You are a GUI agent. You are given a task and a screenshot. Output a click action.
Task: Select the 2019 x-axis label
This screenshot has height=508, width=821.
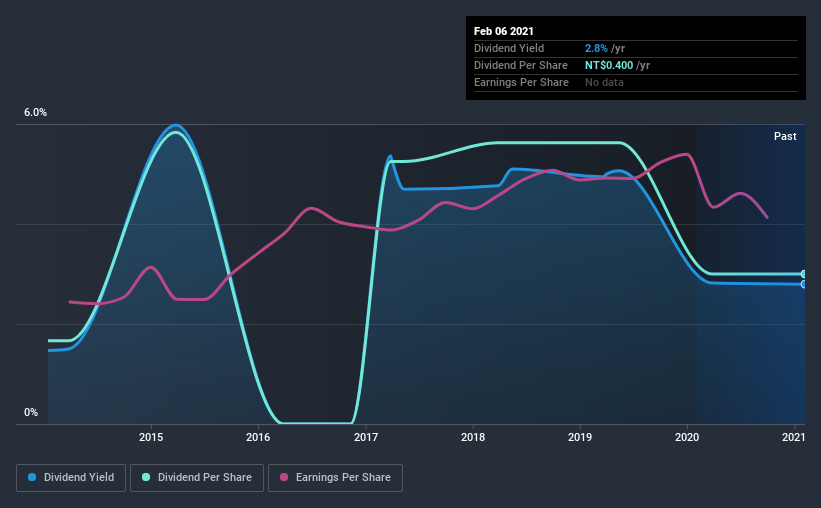[x=580, y=437]
